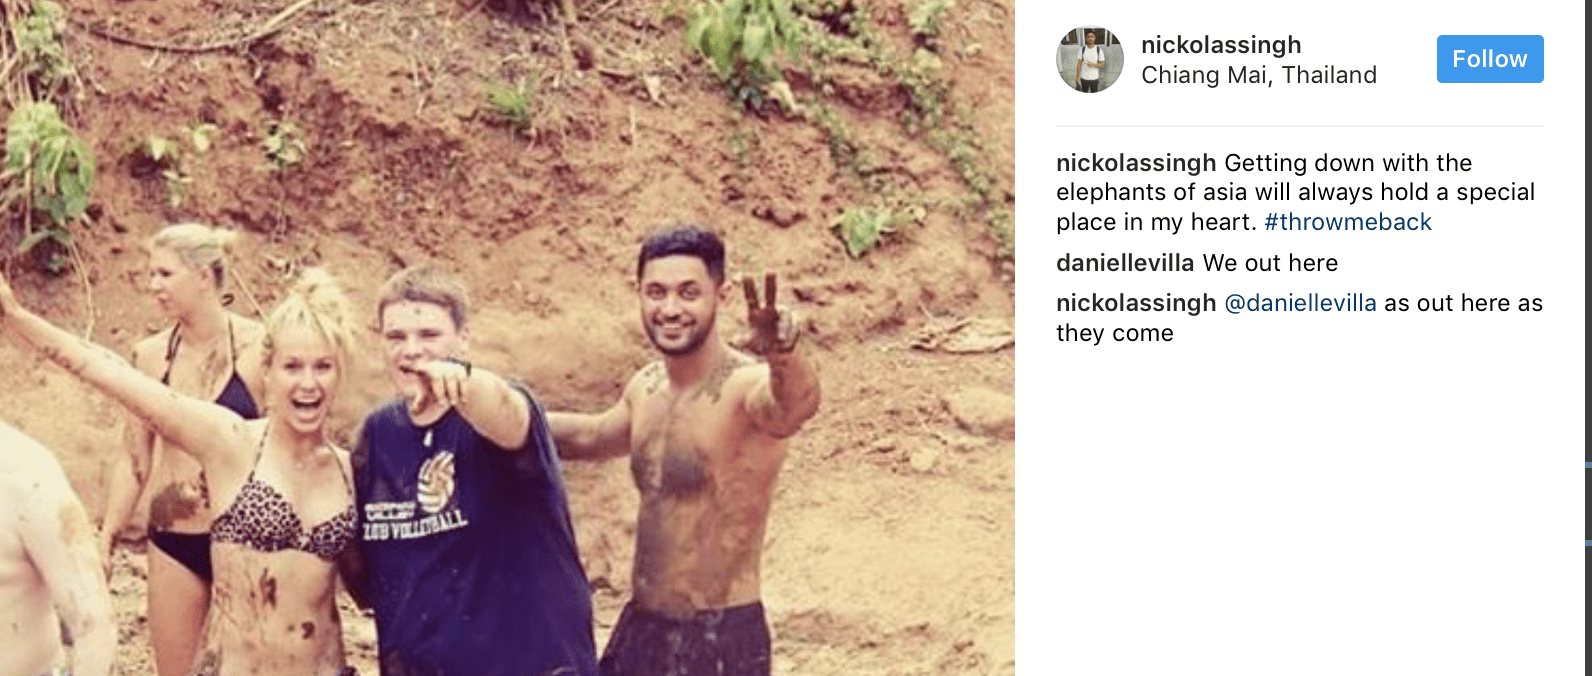Open the Chiang Mai, Thailand location

coord(1259,75)
